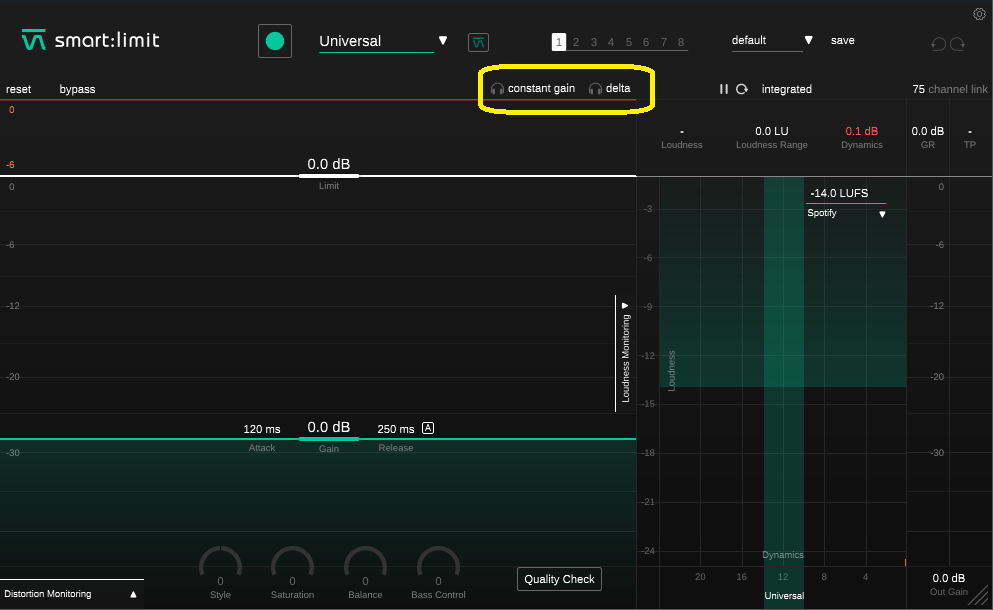Select state slot 3
The height and width of the screenshot is (610, 993).
(593, 42)
